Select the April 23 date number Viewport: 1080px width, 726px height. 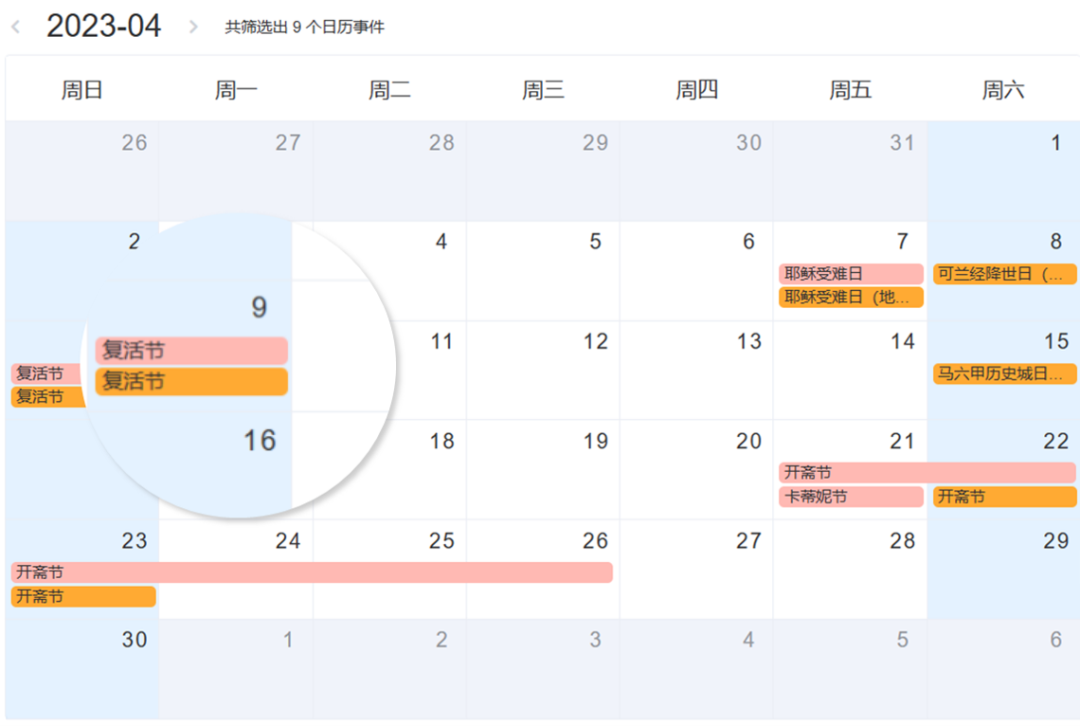coord(134,541)
